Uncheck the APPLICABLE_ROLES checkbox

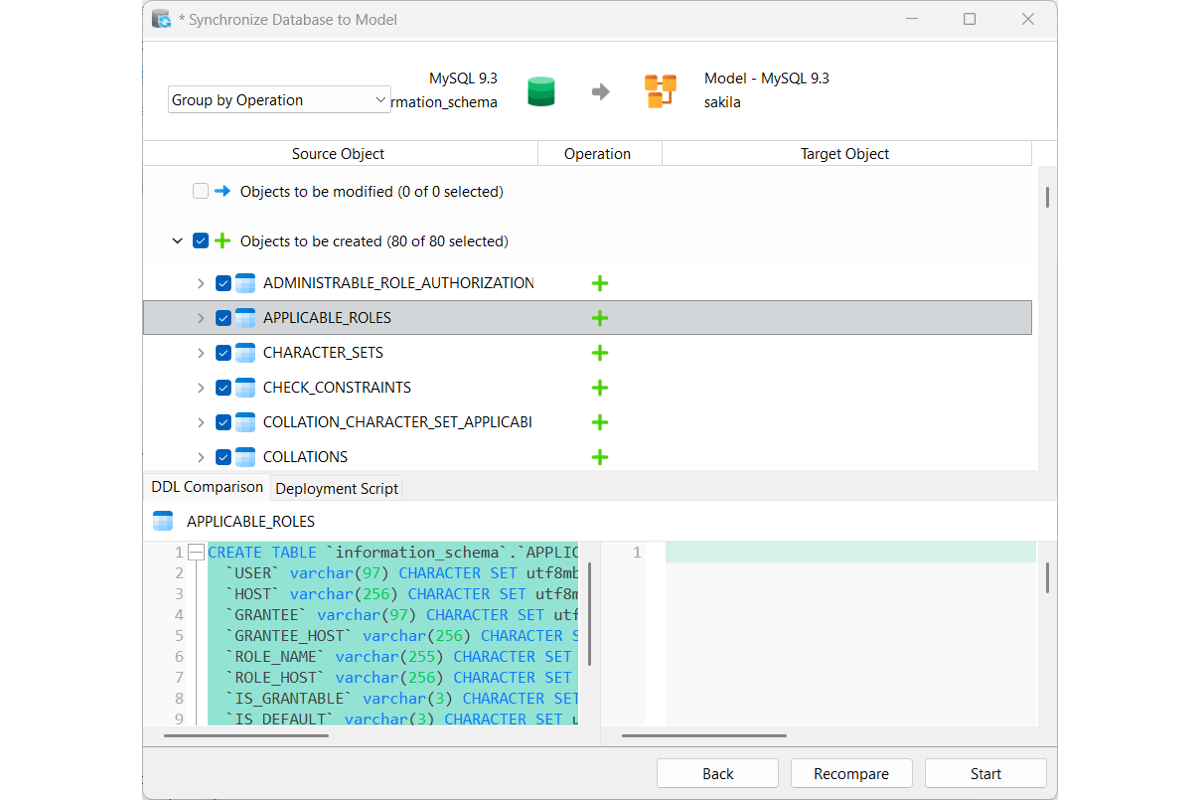(x=223, y=318)
